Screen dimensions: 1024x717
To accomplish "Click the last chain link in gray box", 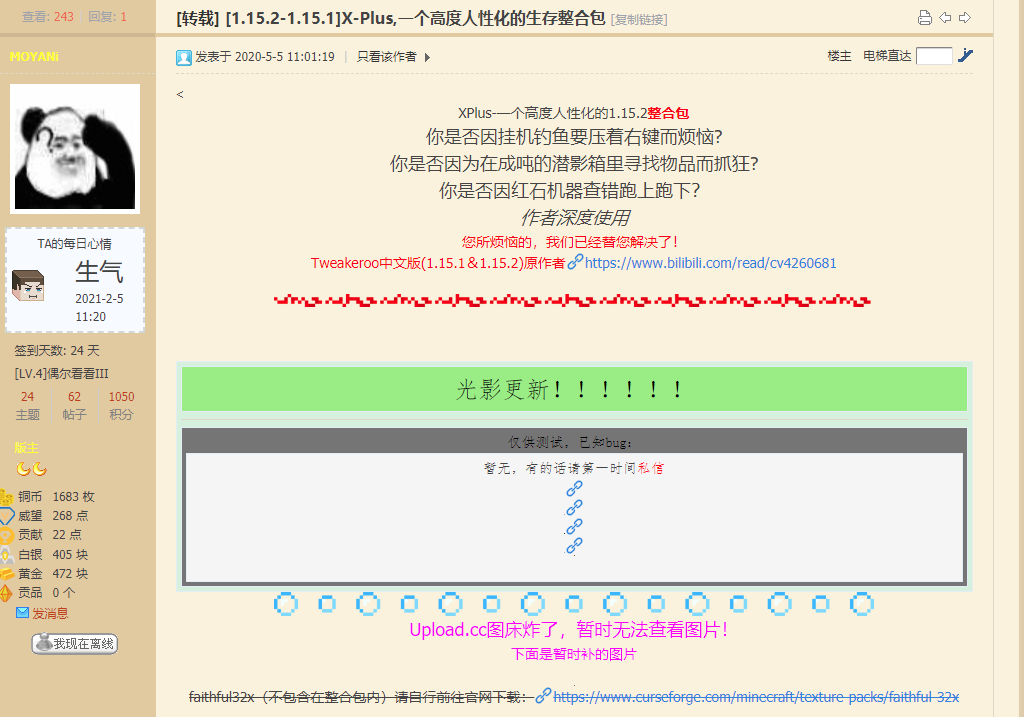I will pyautogui.click(x=574, y=546).
